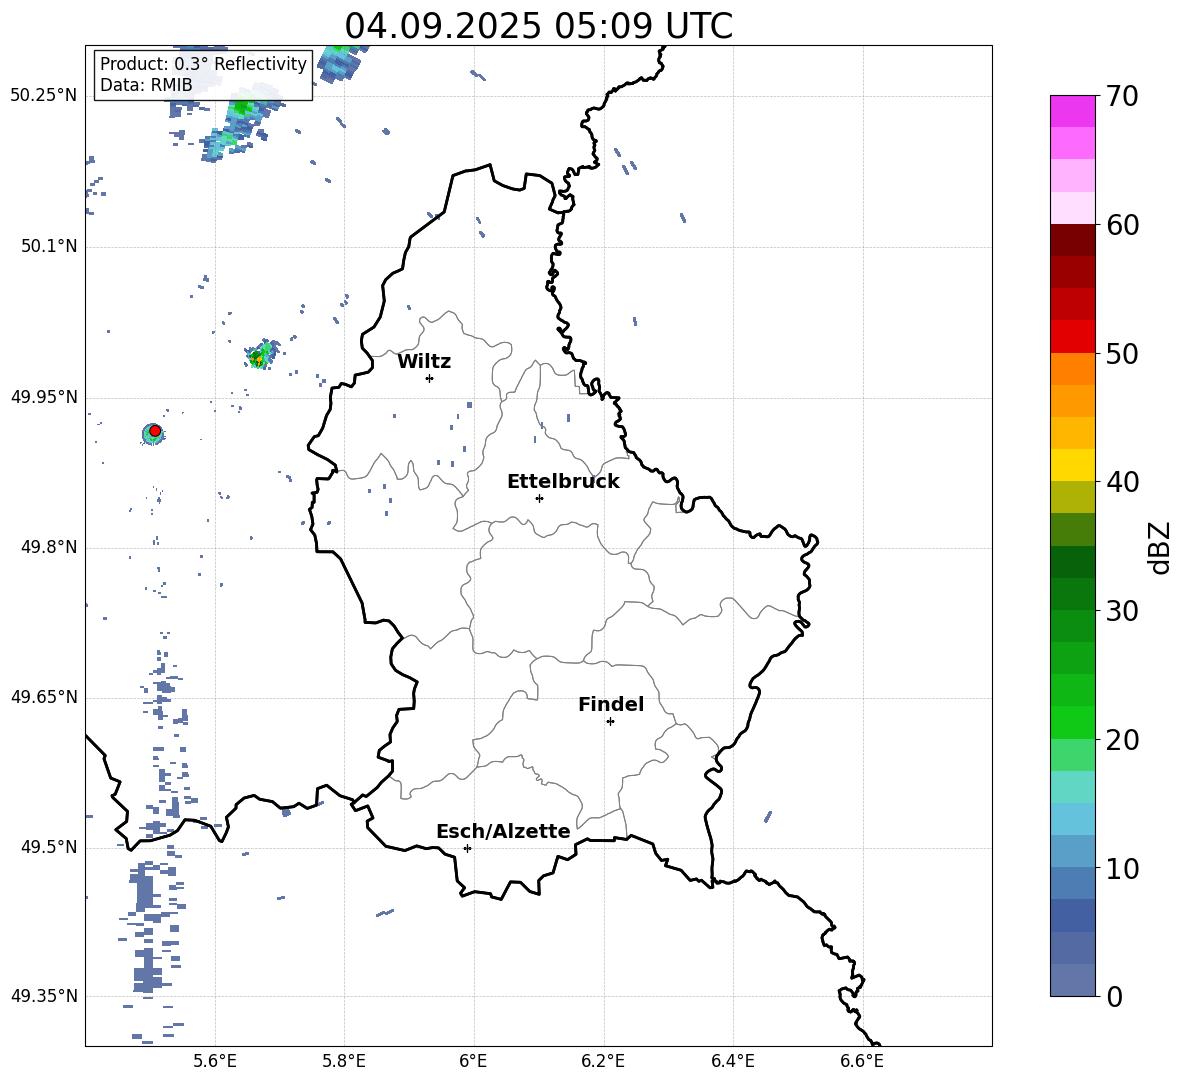Click the cross marker below Esch/Alzette
Image resolution: width=1184 pixels, height=1081 pixels.
467,848
